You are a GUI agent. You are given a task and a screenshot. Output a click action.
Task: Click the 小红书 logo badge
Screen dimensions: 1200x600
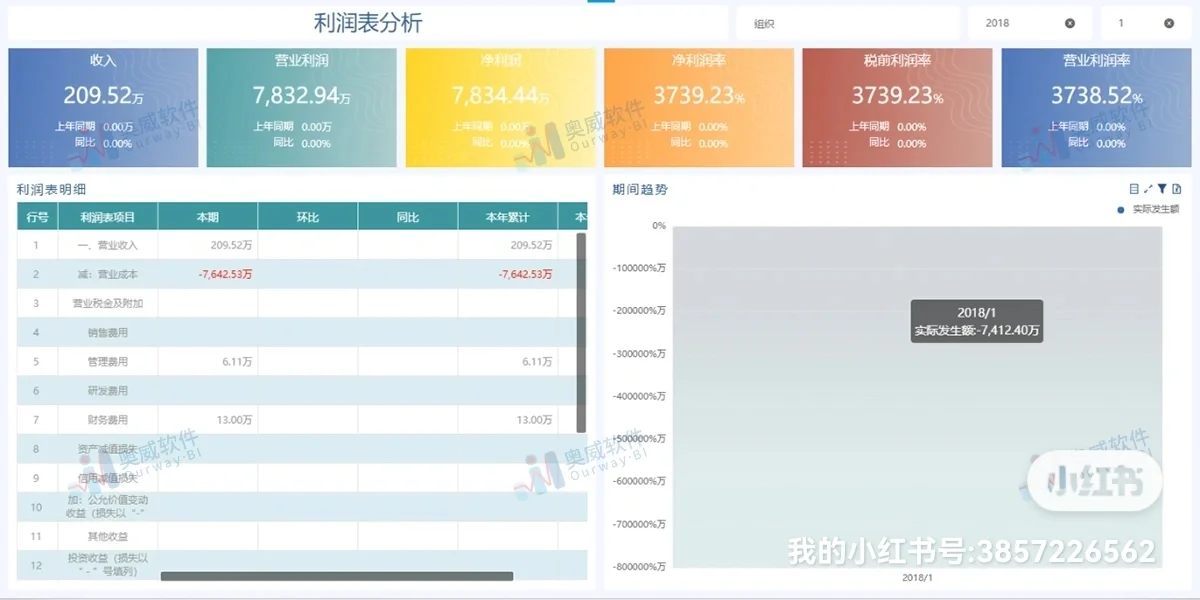tap(1094, 481)
